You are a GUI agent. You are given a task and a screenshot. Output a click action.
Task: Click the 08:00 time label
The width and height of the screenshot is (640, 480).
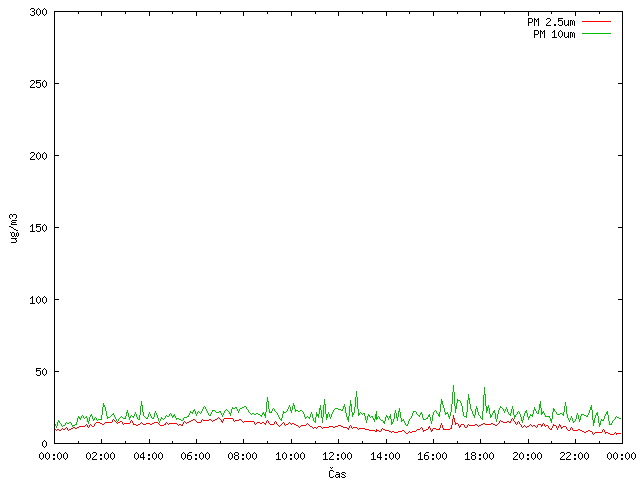point(243,456)
